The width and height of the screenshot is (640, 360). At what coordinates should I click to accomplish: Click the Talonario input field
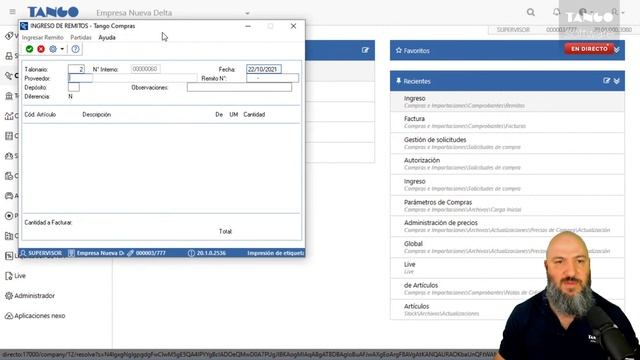[x=76, y=69]
